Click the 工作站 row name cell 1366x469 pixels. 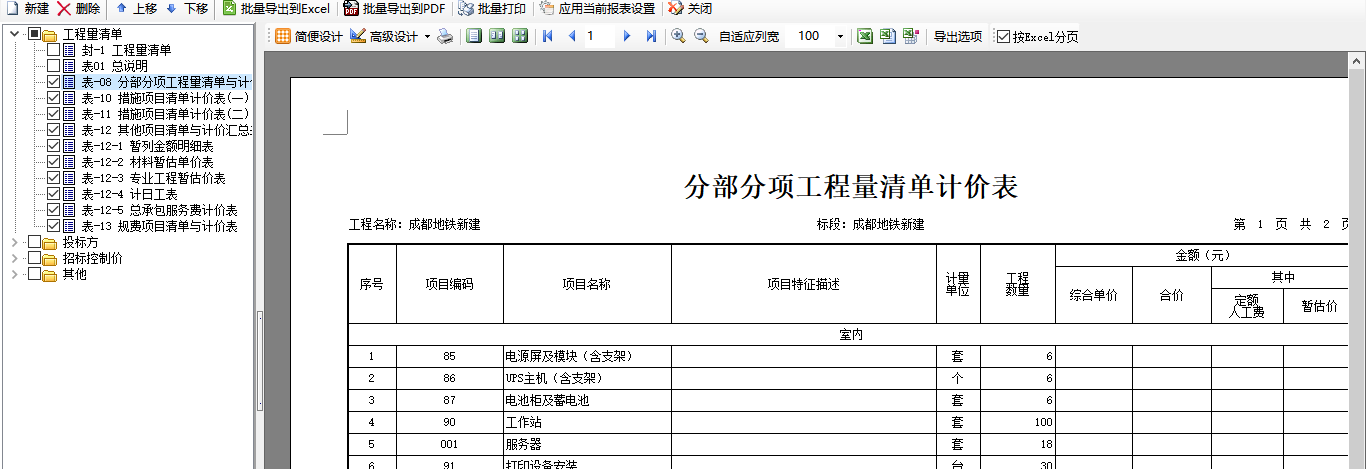click(587, 423)
